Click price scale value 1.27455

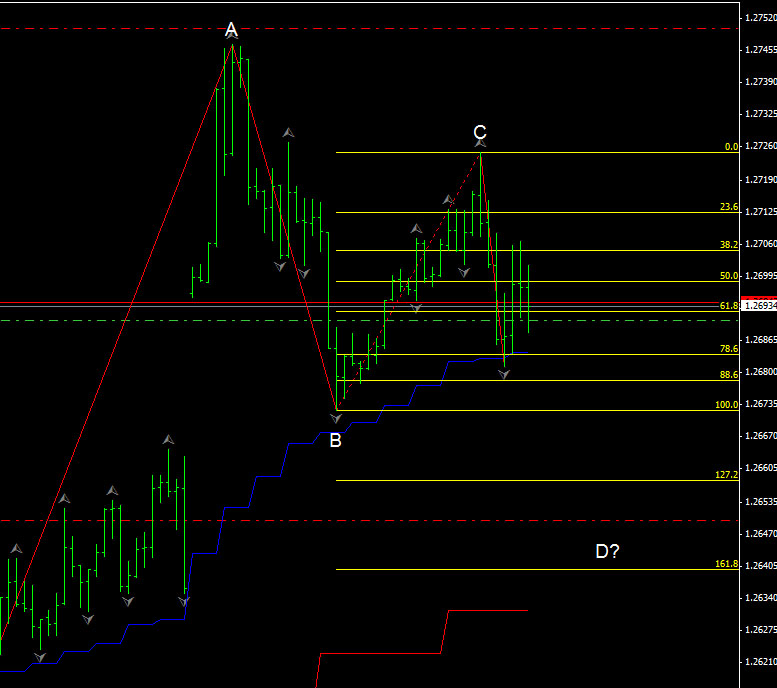click(x=761, y=50)
